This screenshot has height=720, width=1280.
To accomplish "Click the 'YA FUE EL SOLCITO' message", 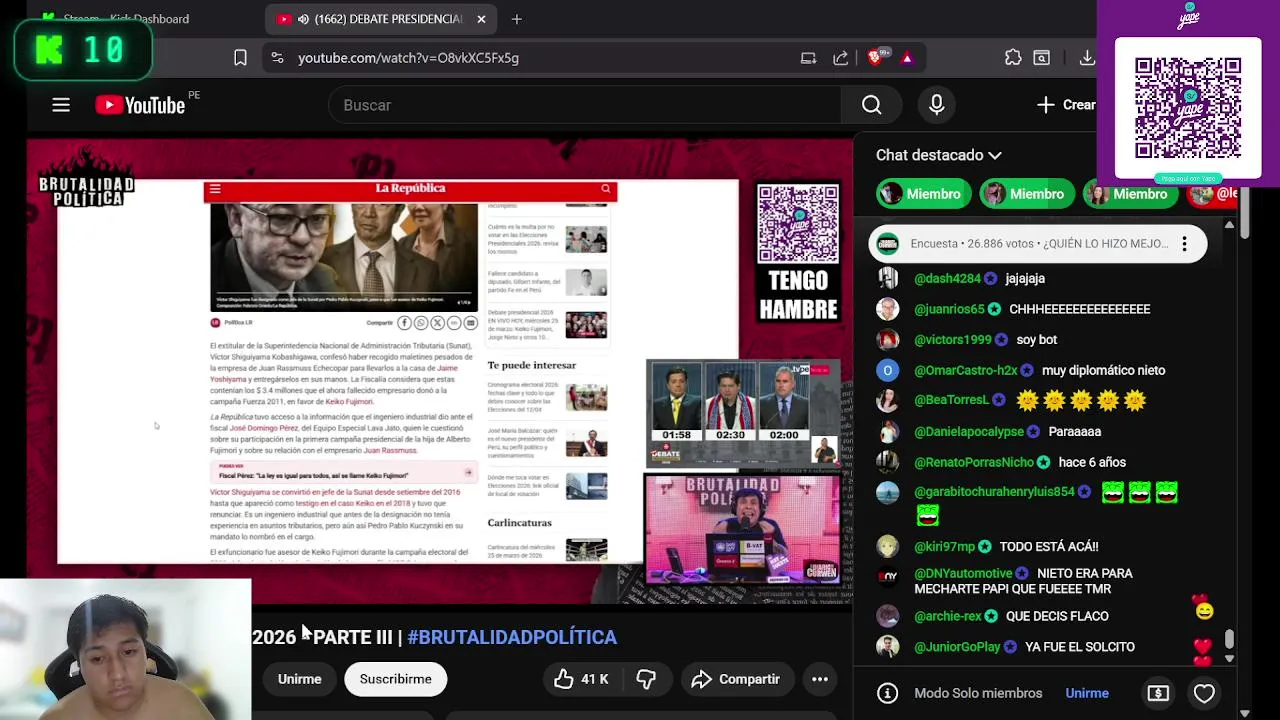I will (1080, 647).
